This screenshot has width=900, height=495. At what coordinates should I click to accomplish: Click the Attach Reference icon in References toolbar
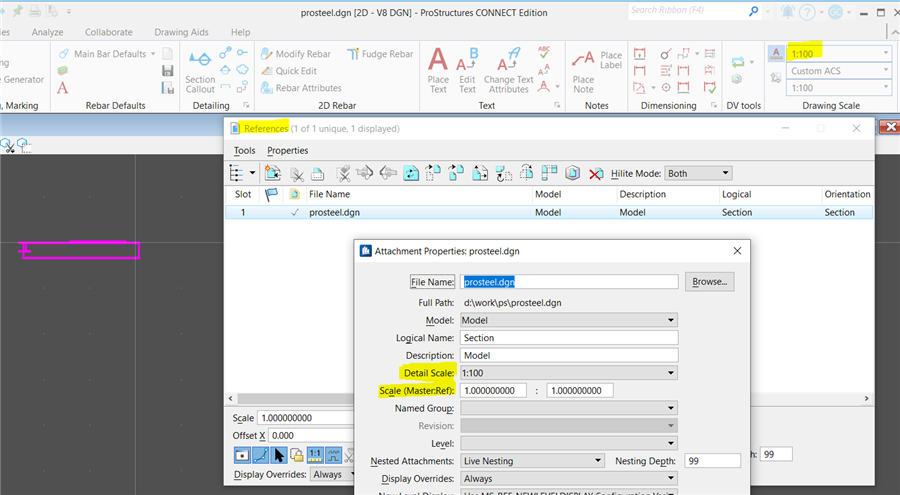pyautogui.click(x=273, y=173)
